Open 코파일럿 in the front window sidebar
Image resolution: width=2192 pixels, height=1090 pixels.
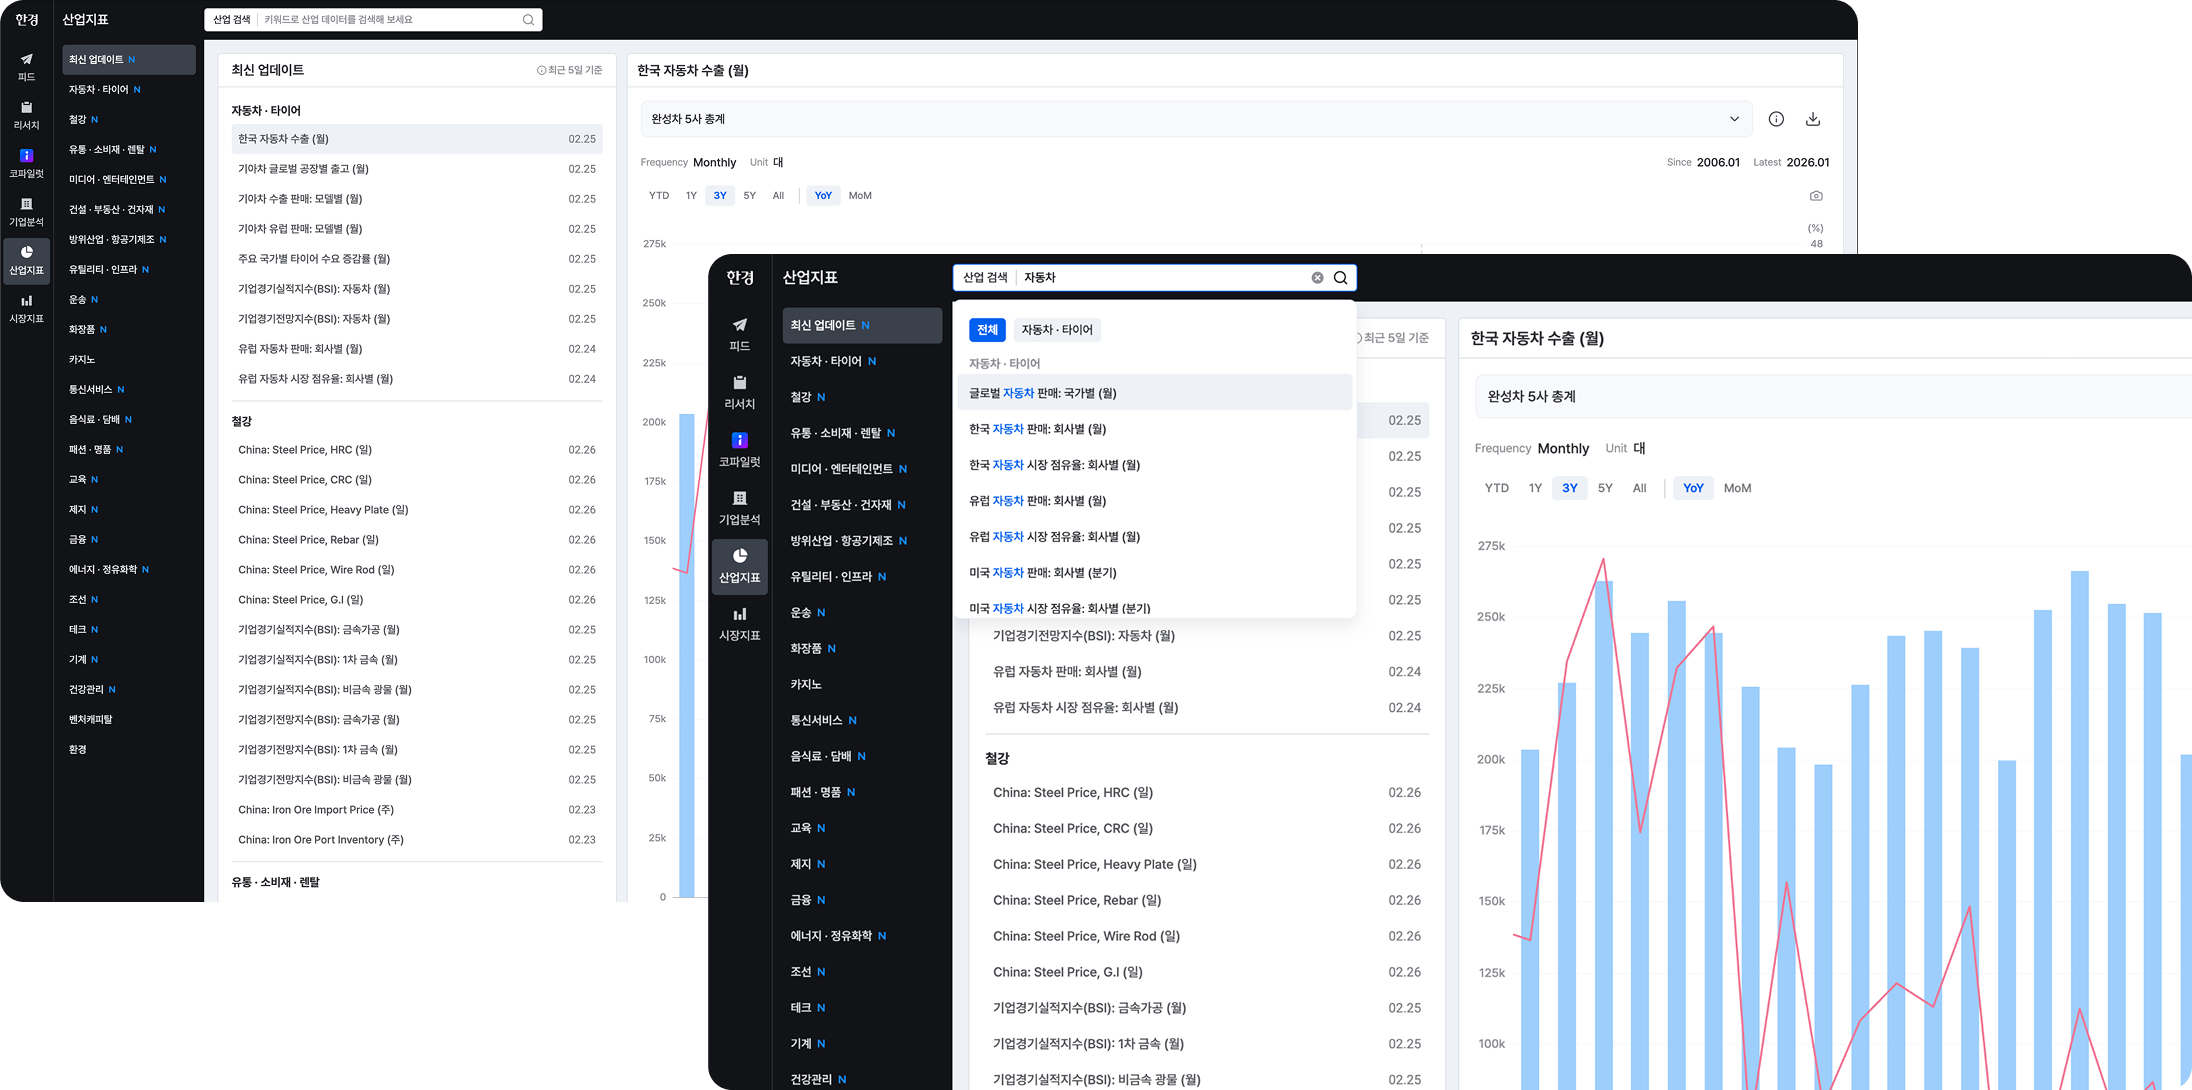point(739,450)
